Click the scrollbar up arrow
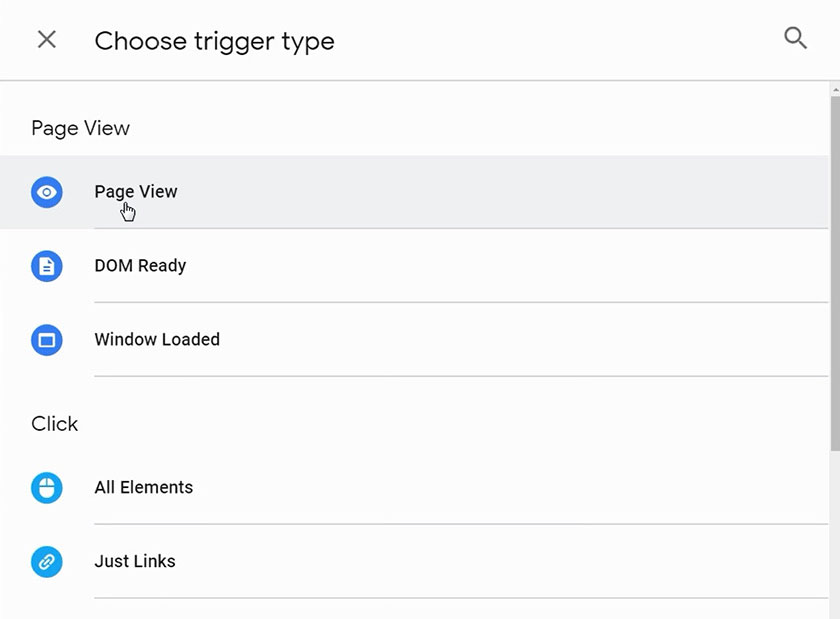The image size is (840, 619). 834,89
